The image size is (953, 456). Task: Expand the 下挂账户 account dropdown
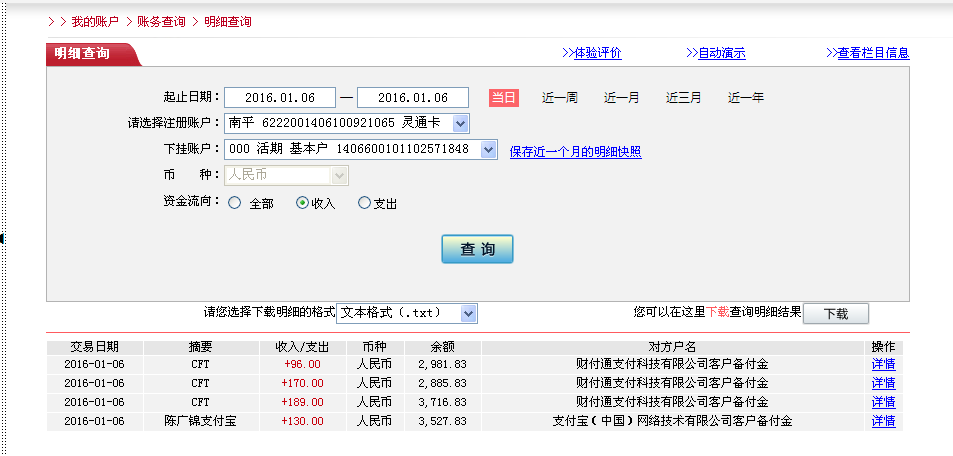488,149
